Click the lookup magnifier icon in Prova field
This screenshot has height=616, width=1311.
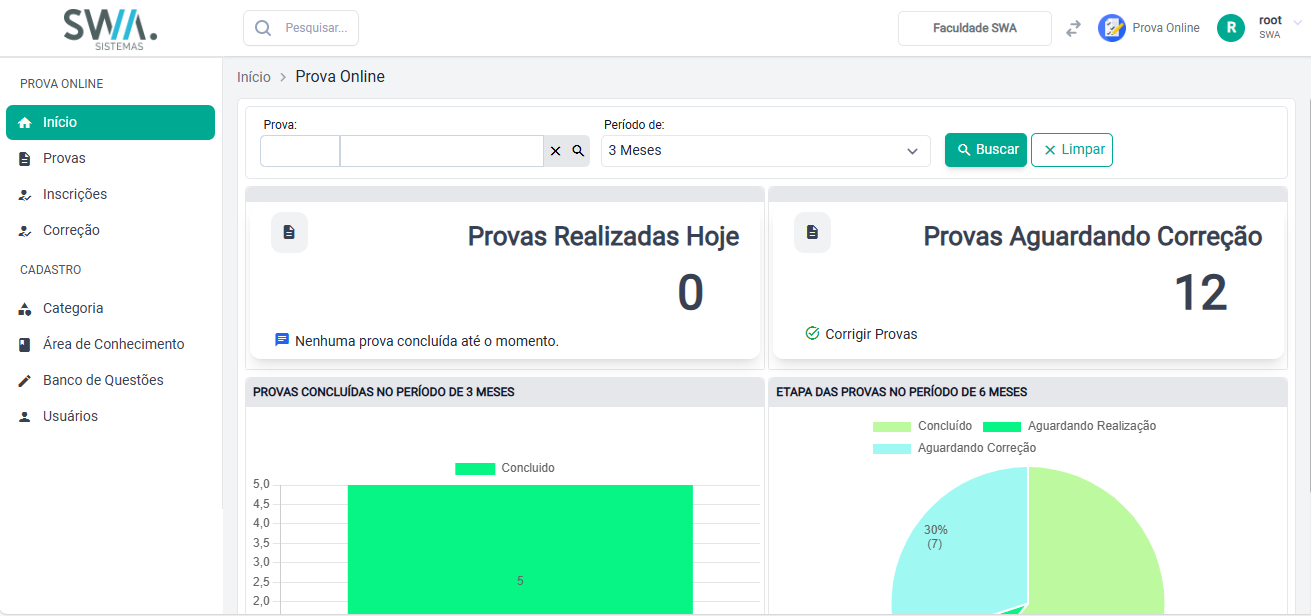click(578, 151)
